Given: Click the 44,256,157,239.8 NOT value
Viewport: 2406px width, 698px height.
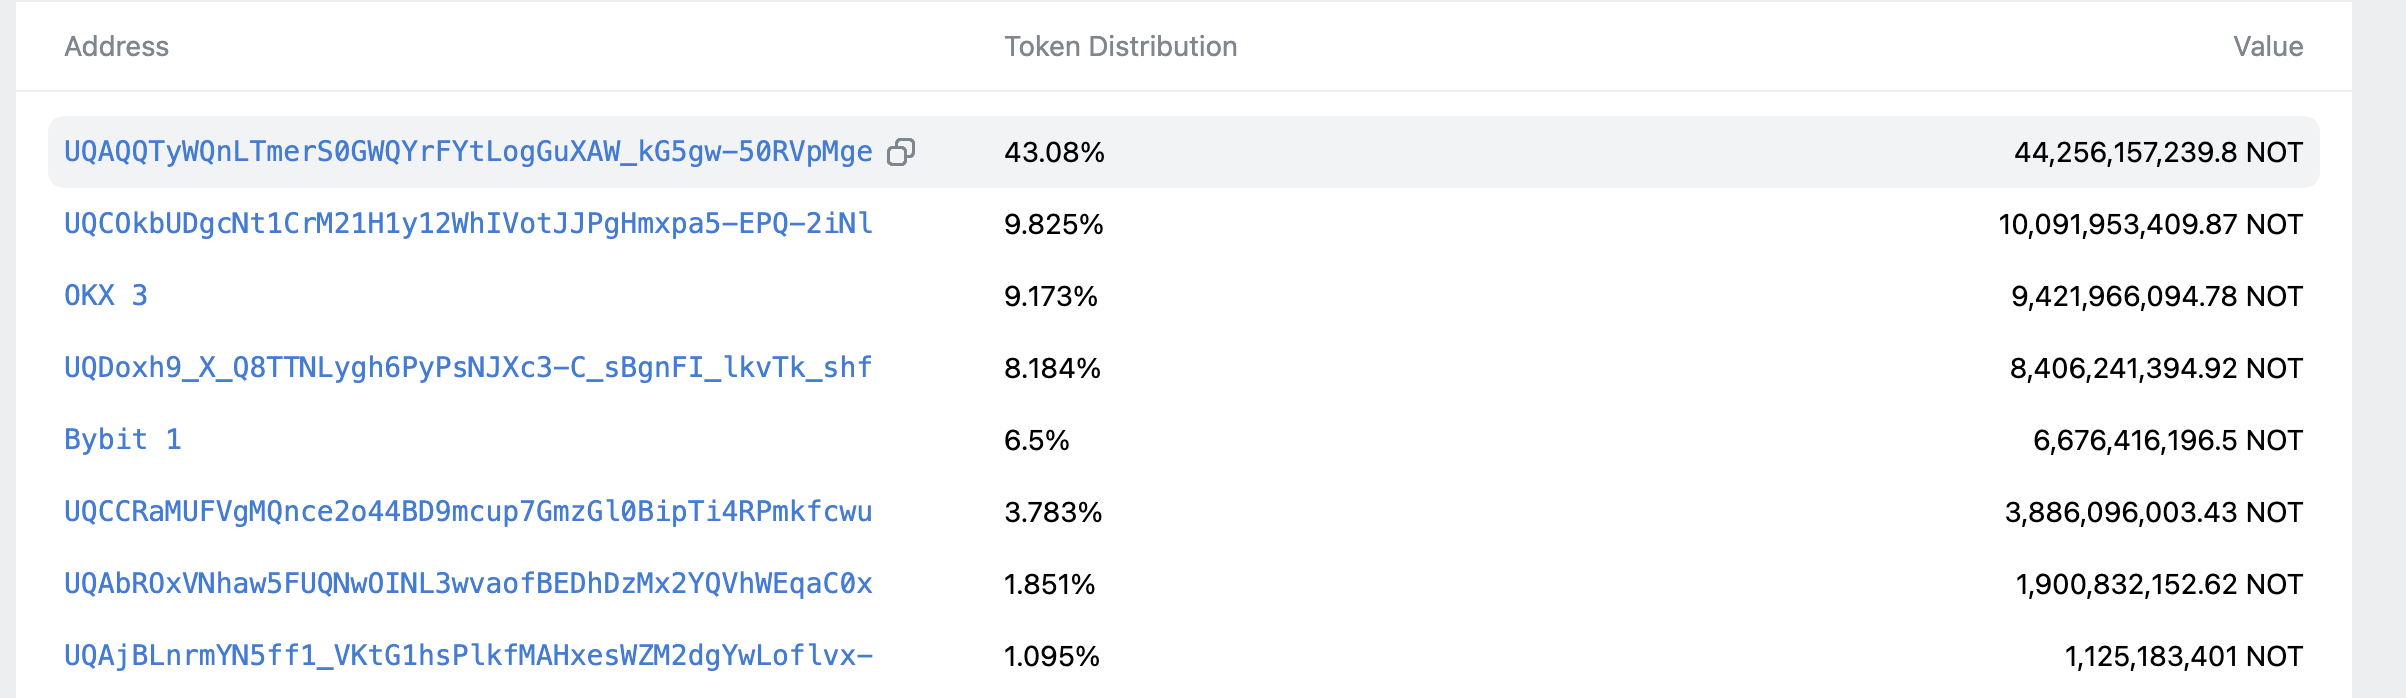Looking at the screenshot, I should 2157,152.
